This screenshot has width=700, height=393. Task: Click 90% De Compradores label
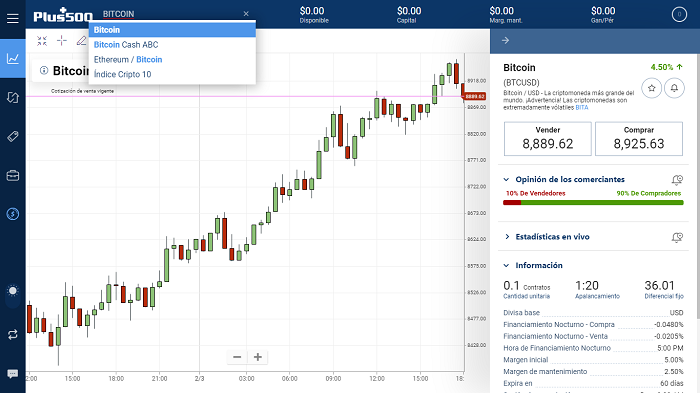[649, 193]
